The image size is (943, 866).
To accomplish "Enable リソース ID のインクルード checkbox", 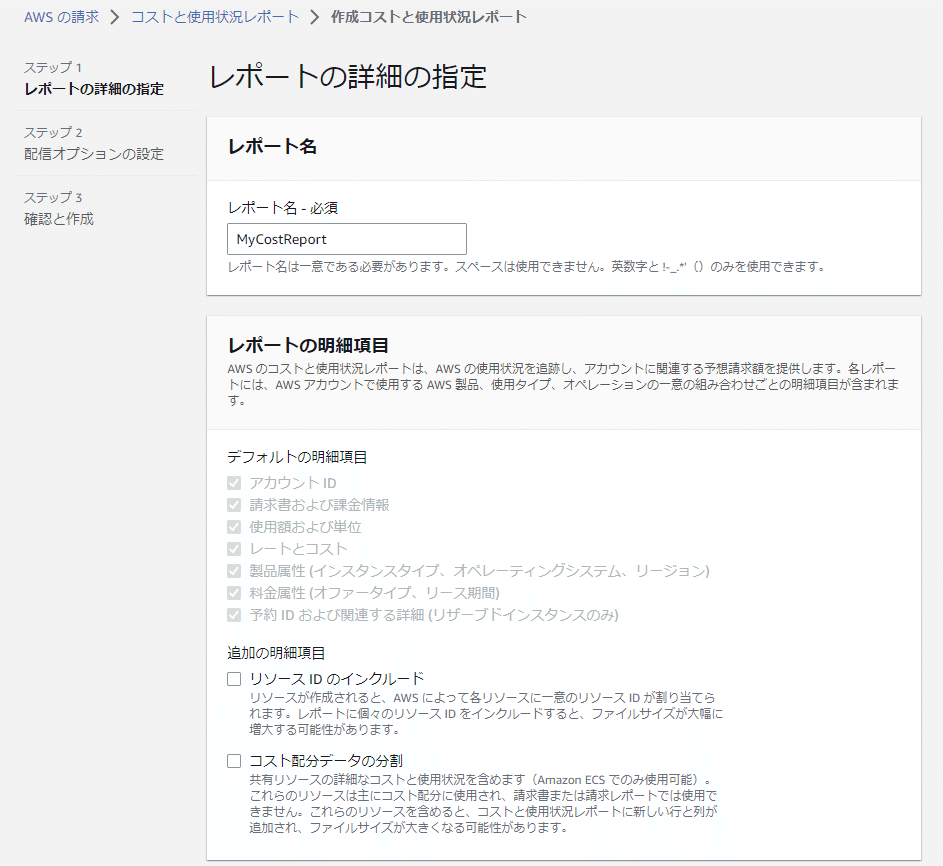I will [234, 679].
